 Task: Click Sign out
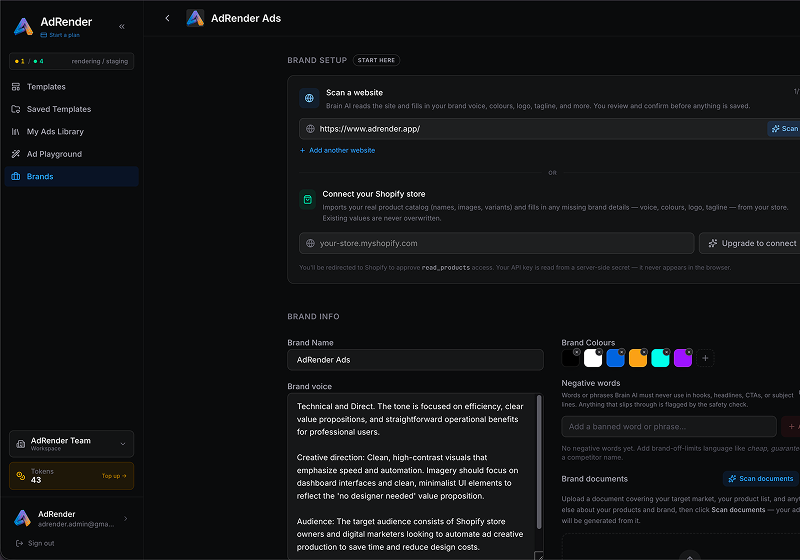tap(35, 544)
